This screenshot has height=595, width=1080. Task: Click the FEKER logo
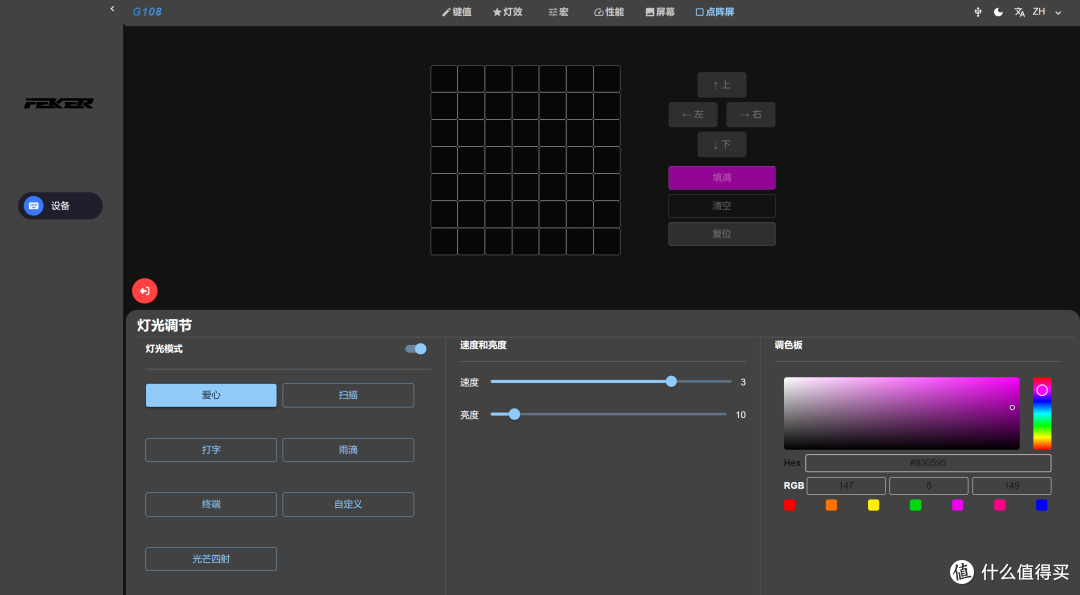(x=59, y=103)
